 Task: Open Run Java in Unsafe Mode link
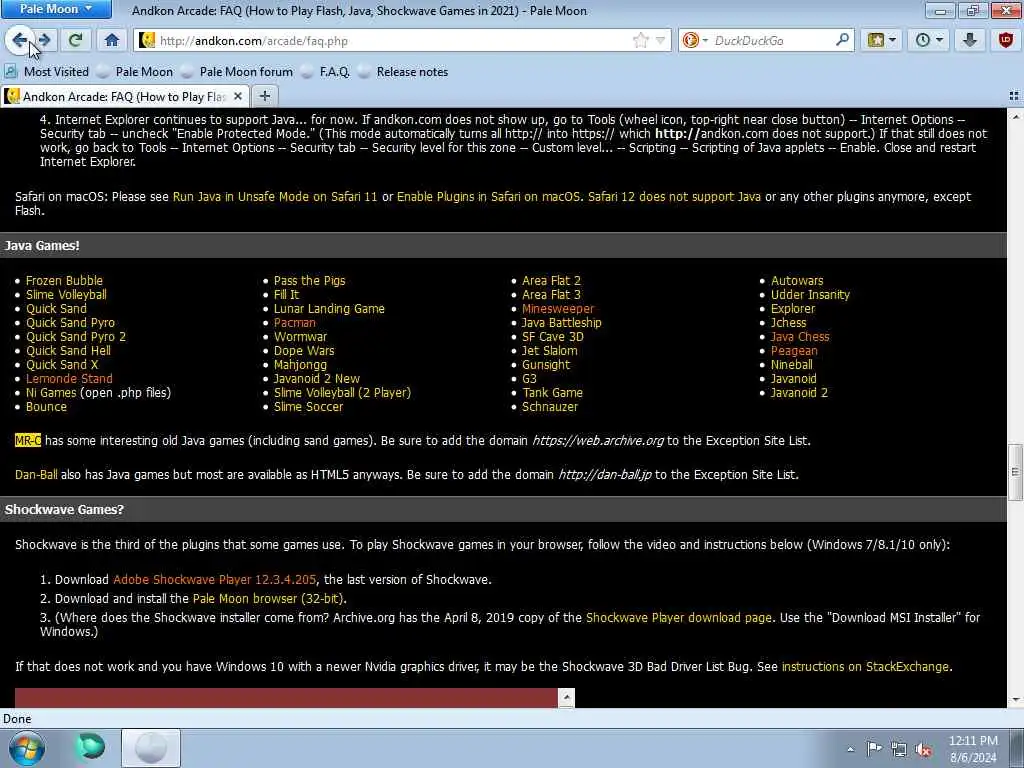(x=275, y=197)
